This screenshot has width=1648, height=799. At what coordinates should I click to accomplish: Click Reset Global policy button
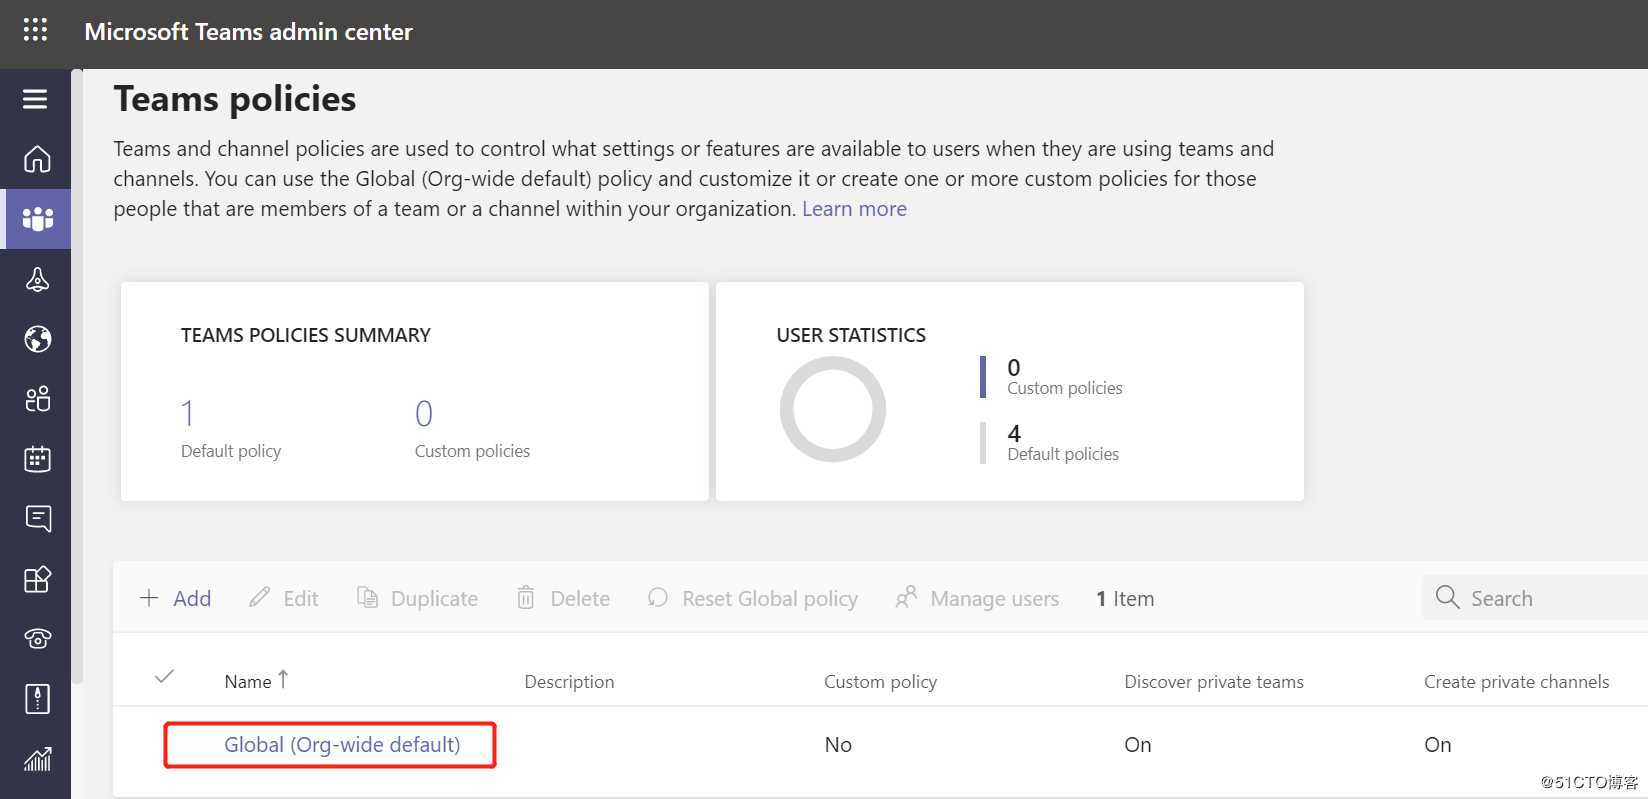point(753,598)
